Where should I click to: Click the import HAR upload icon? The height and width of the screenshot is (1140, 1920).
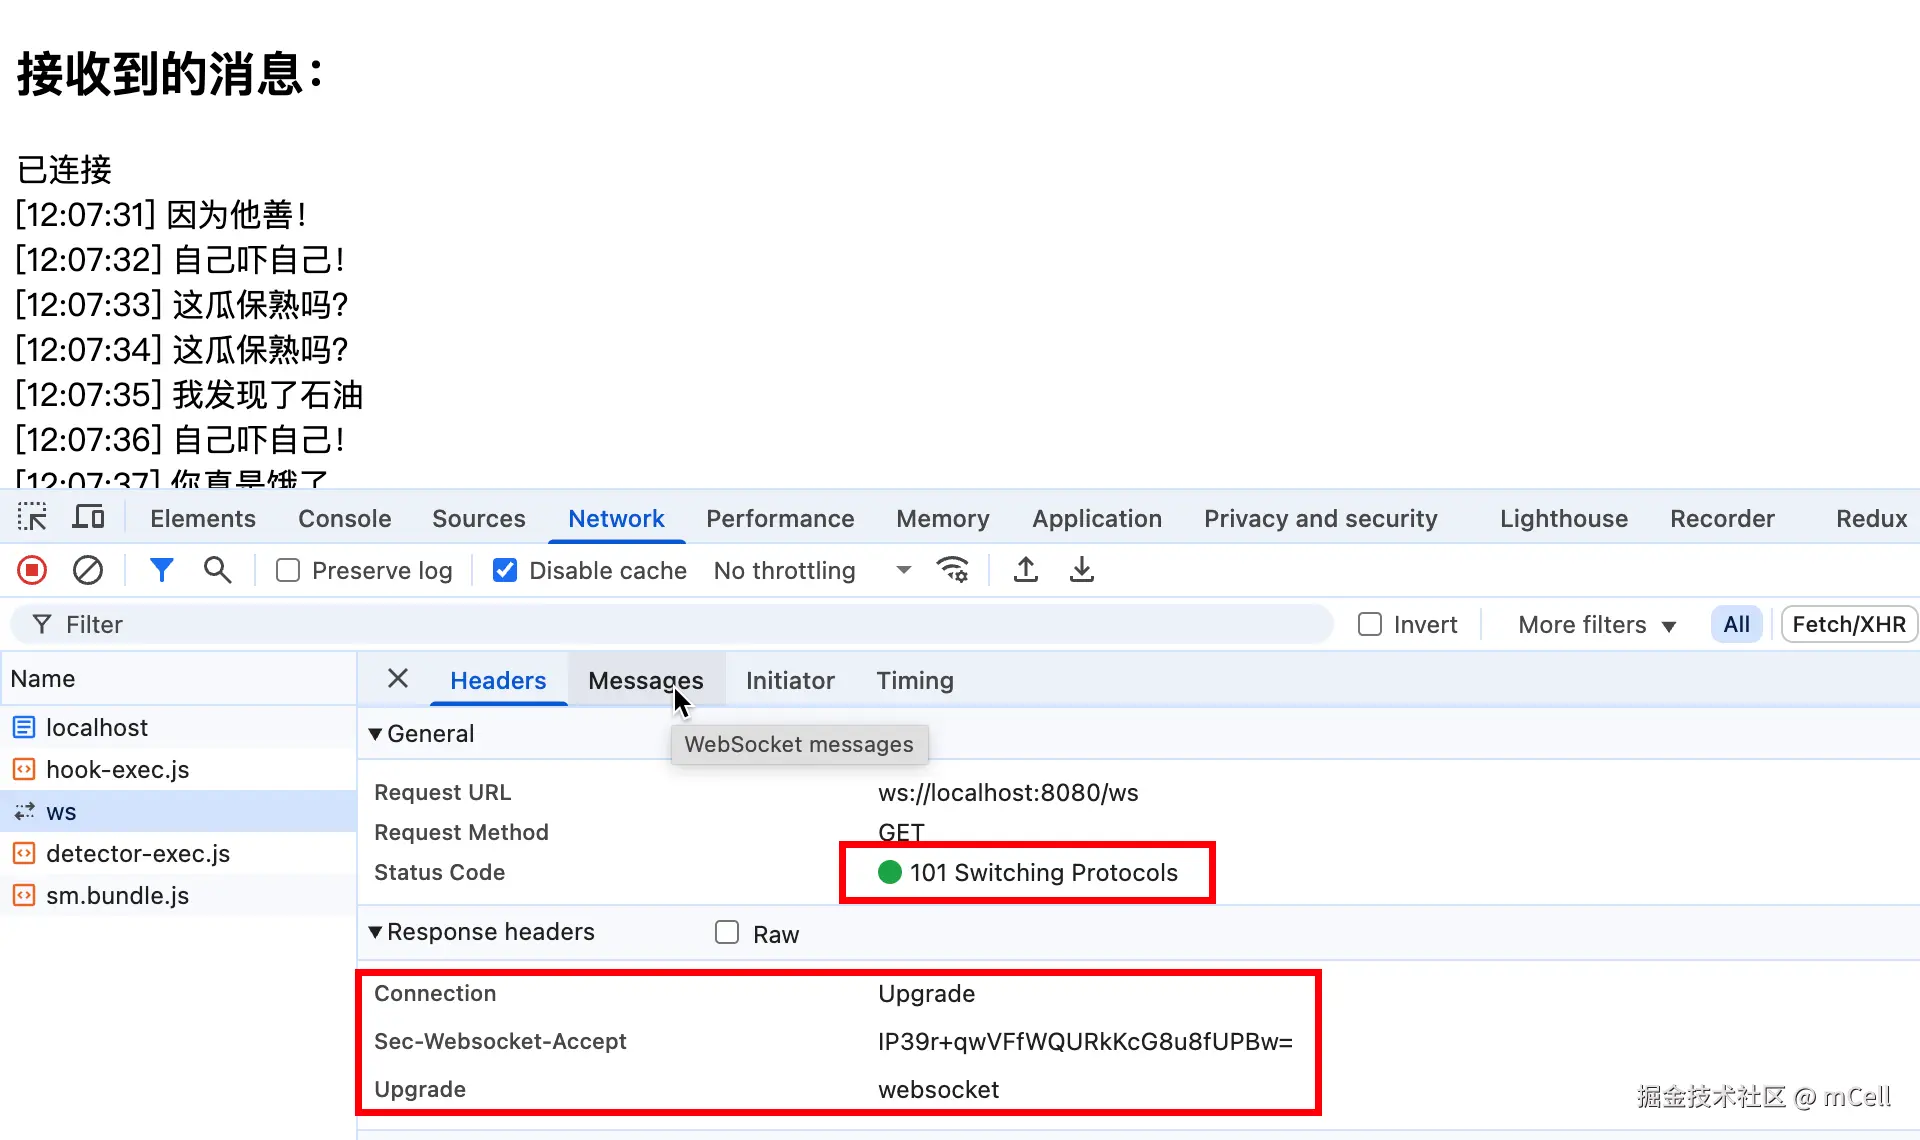[x=1025, y=570]
